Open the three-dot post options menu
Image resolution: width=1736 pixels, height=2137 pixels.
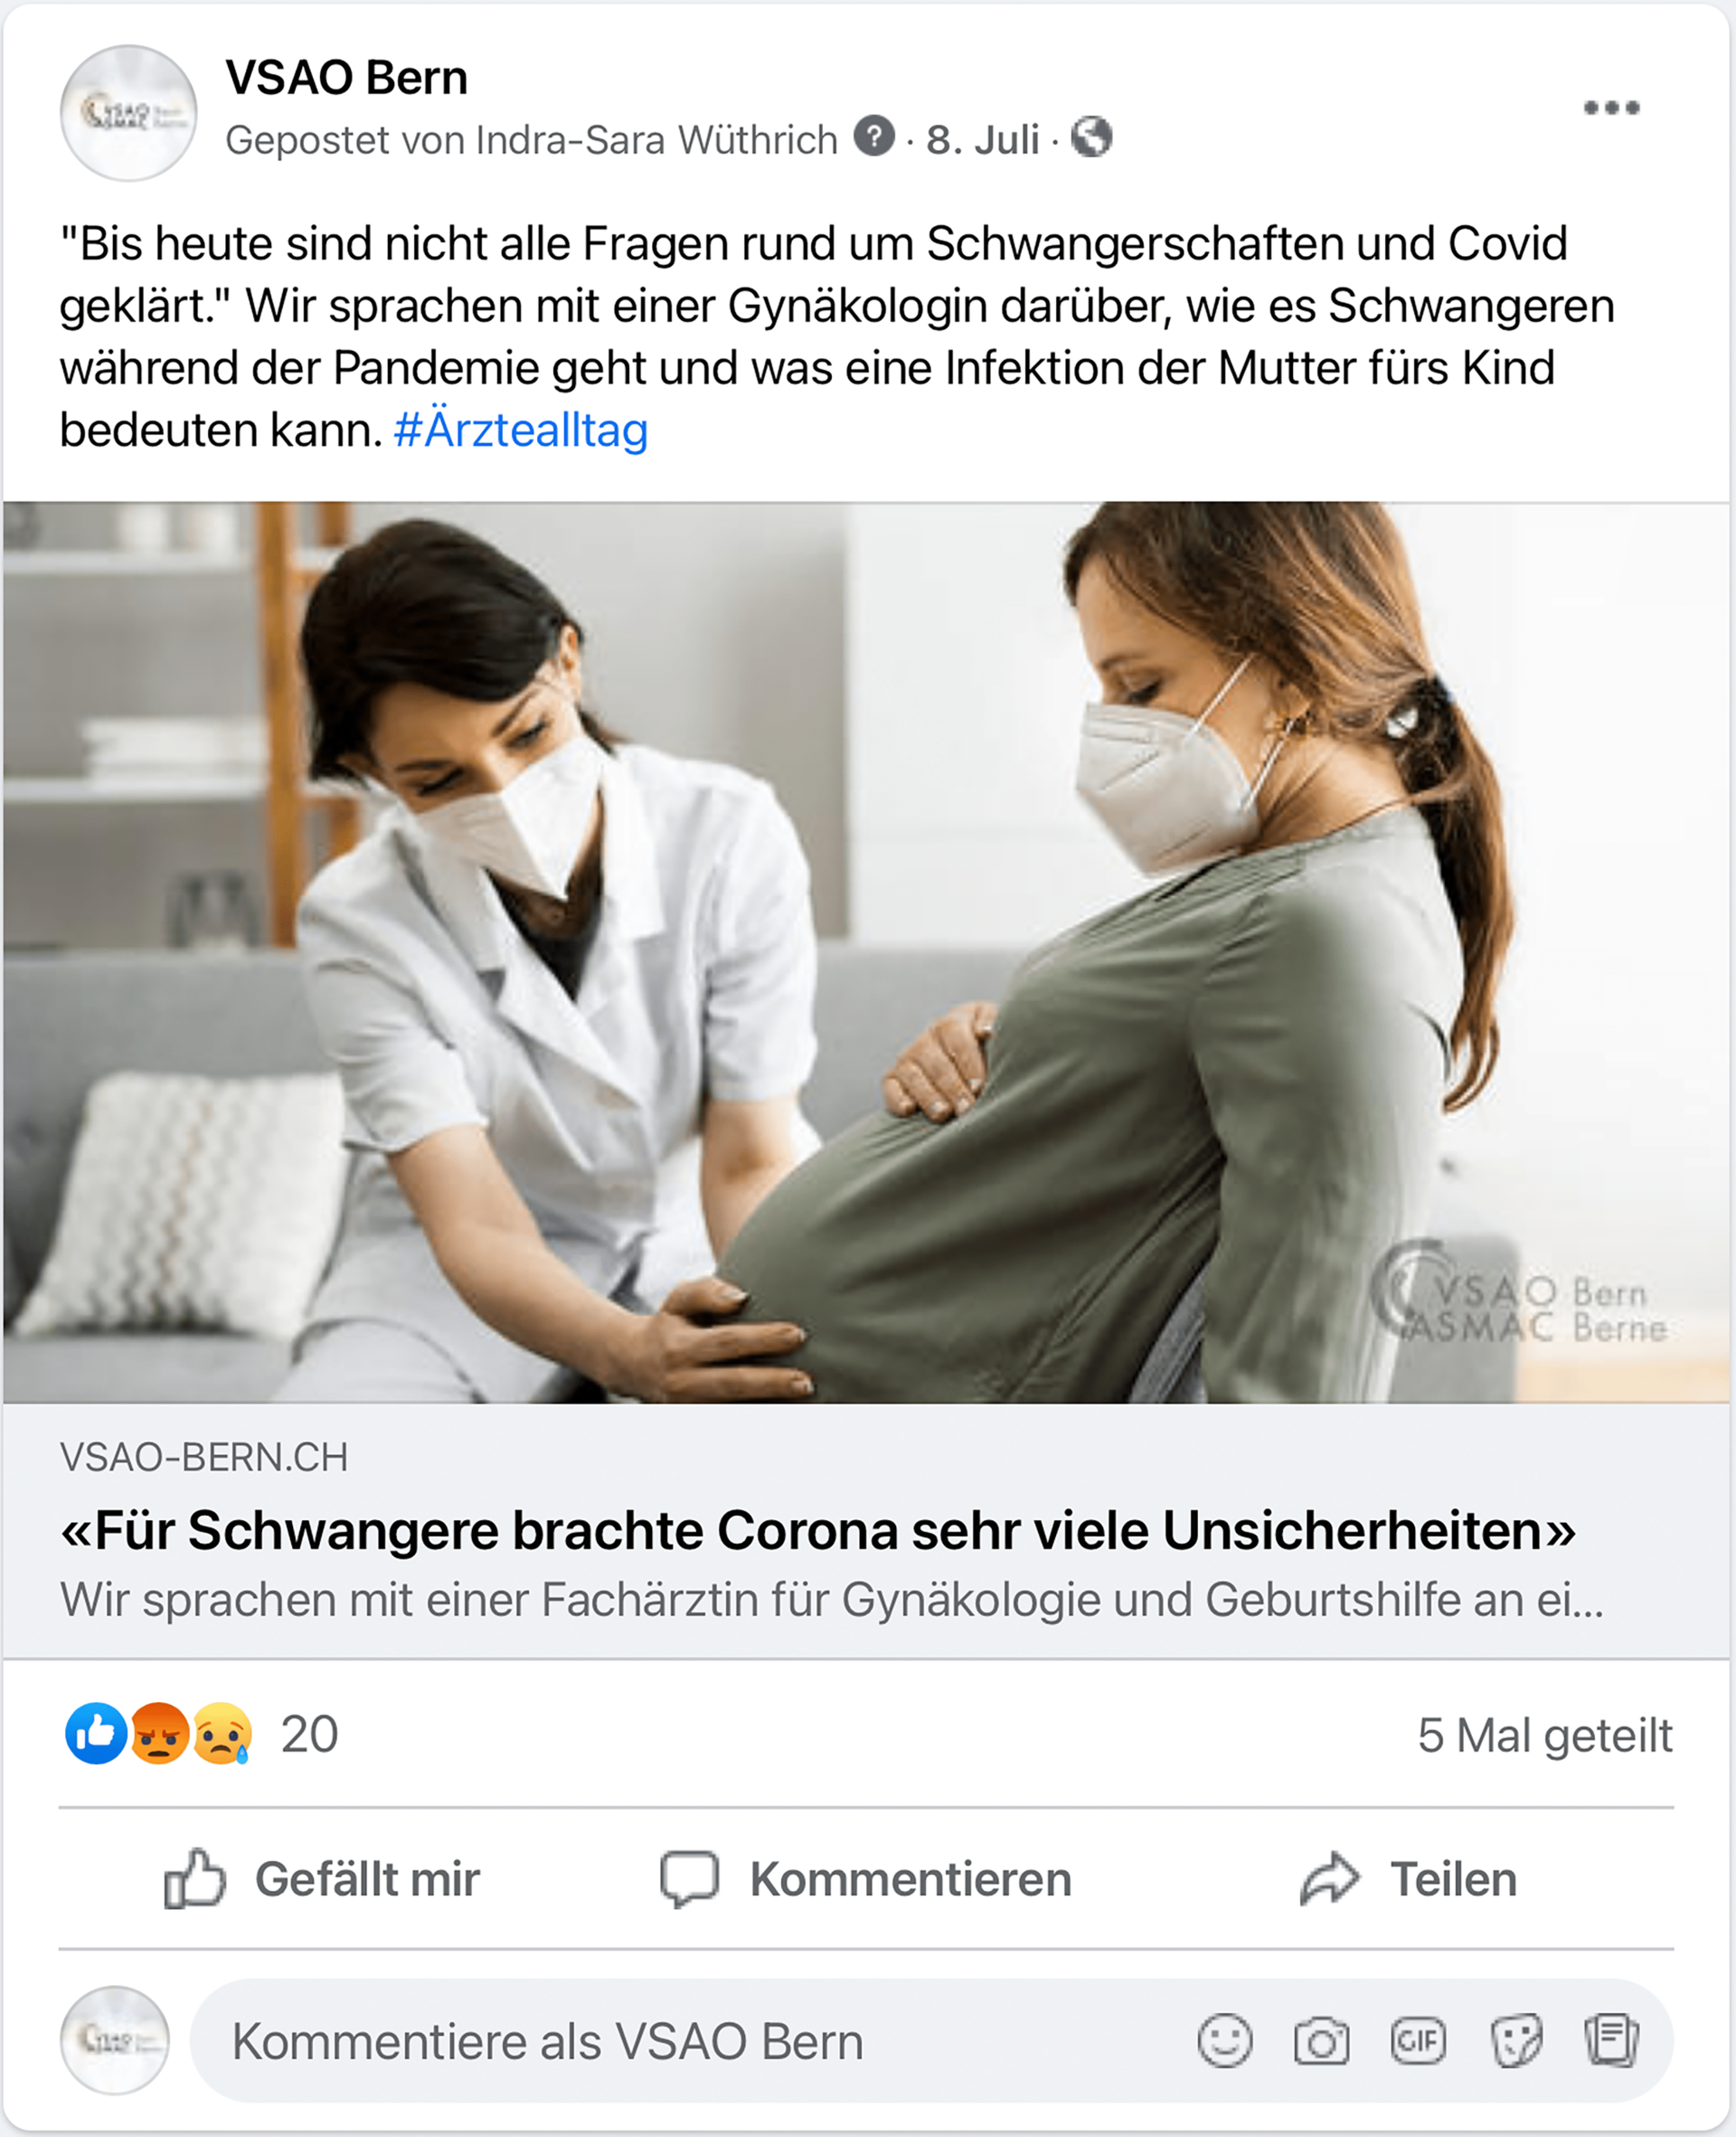tap(1611, 108)
